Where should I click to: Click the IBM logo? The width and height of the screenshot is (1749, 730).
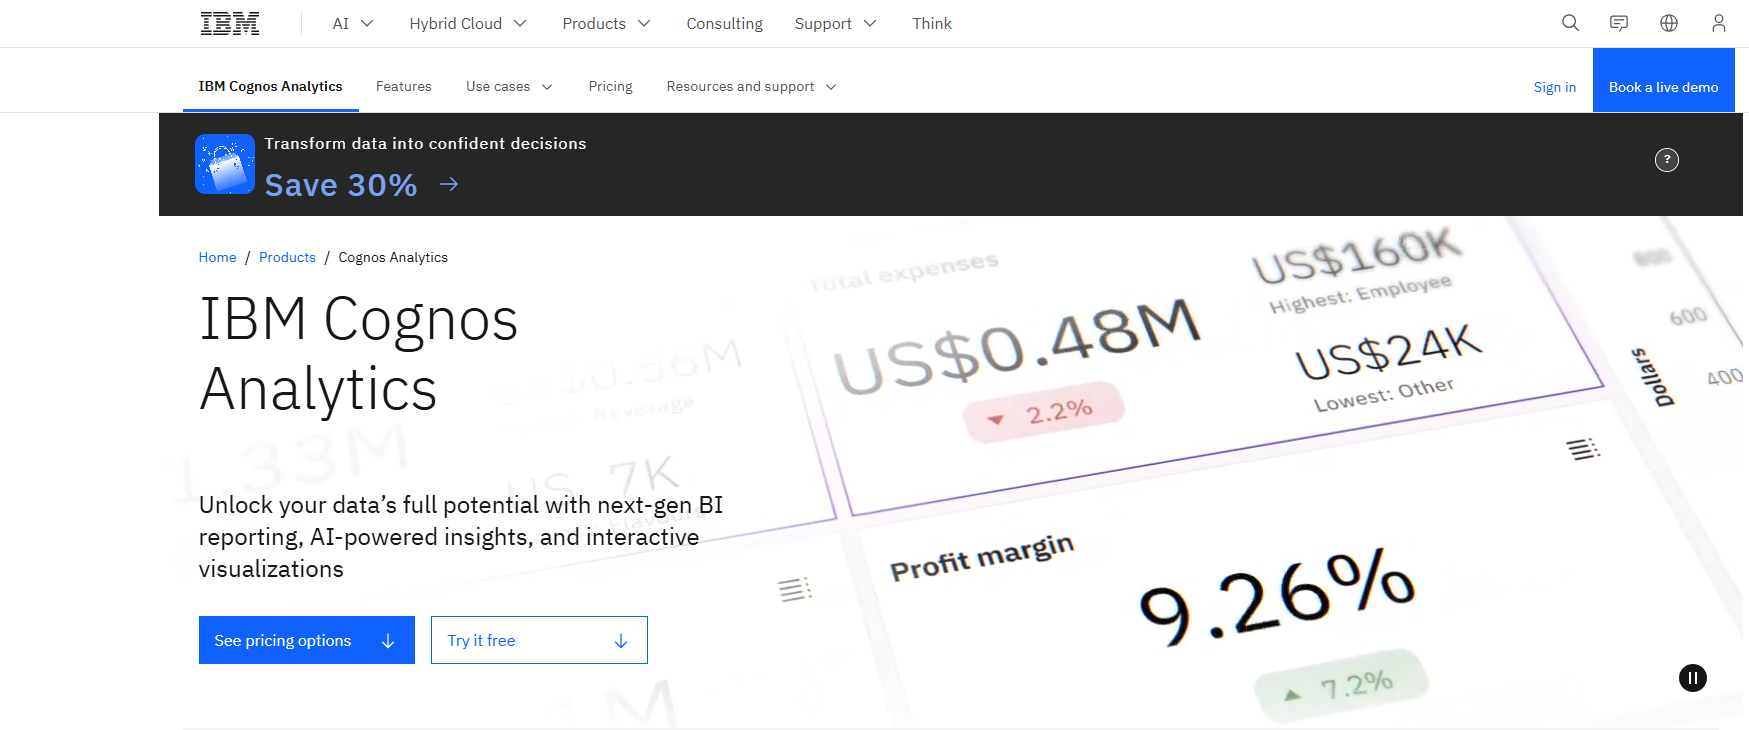point(230,24)
